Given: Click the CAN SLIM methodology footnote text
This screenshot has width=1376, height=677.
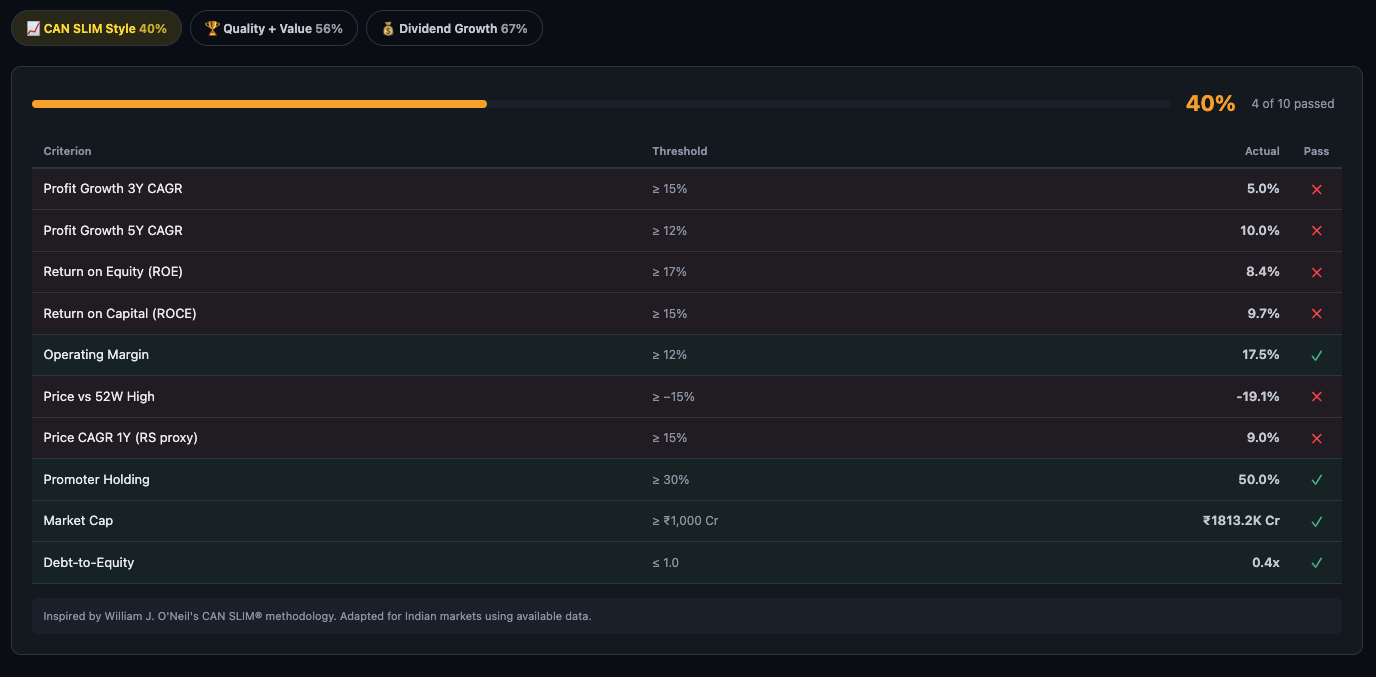Looking at the screenshot, I should click(317, 616).
